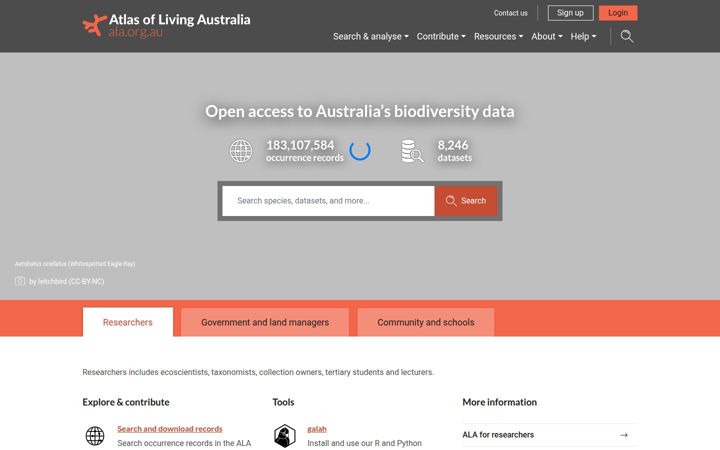Click the Explore & contribute heading
This screenshot has height=450, width=720.
(x=126, y=402)
